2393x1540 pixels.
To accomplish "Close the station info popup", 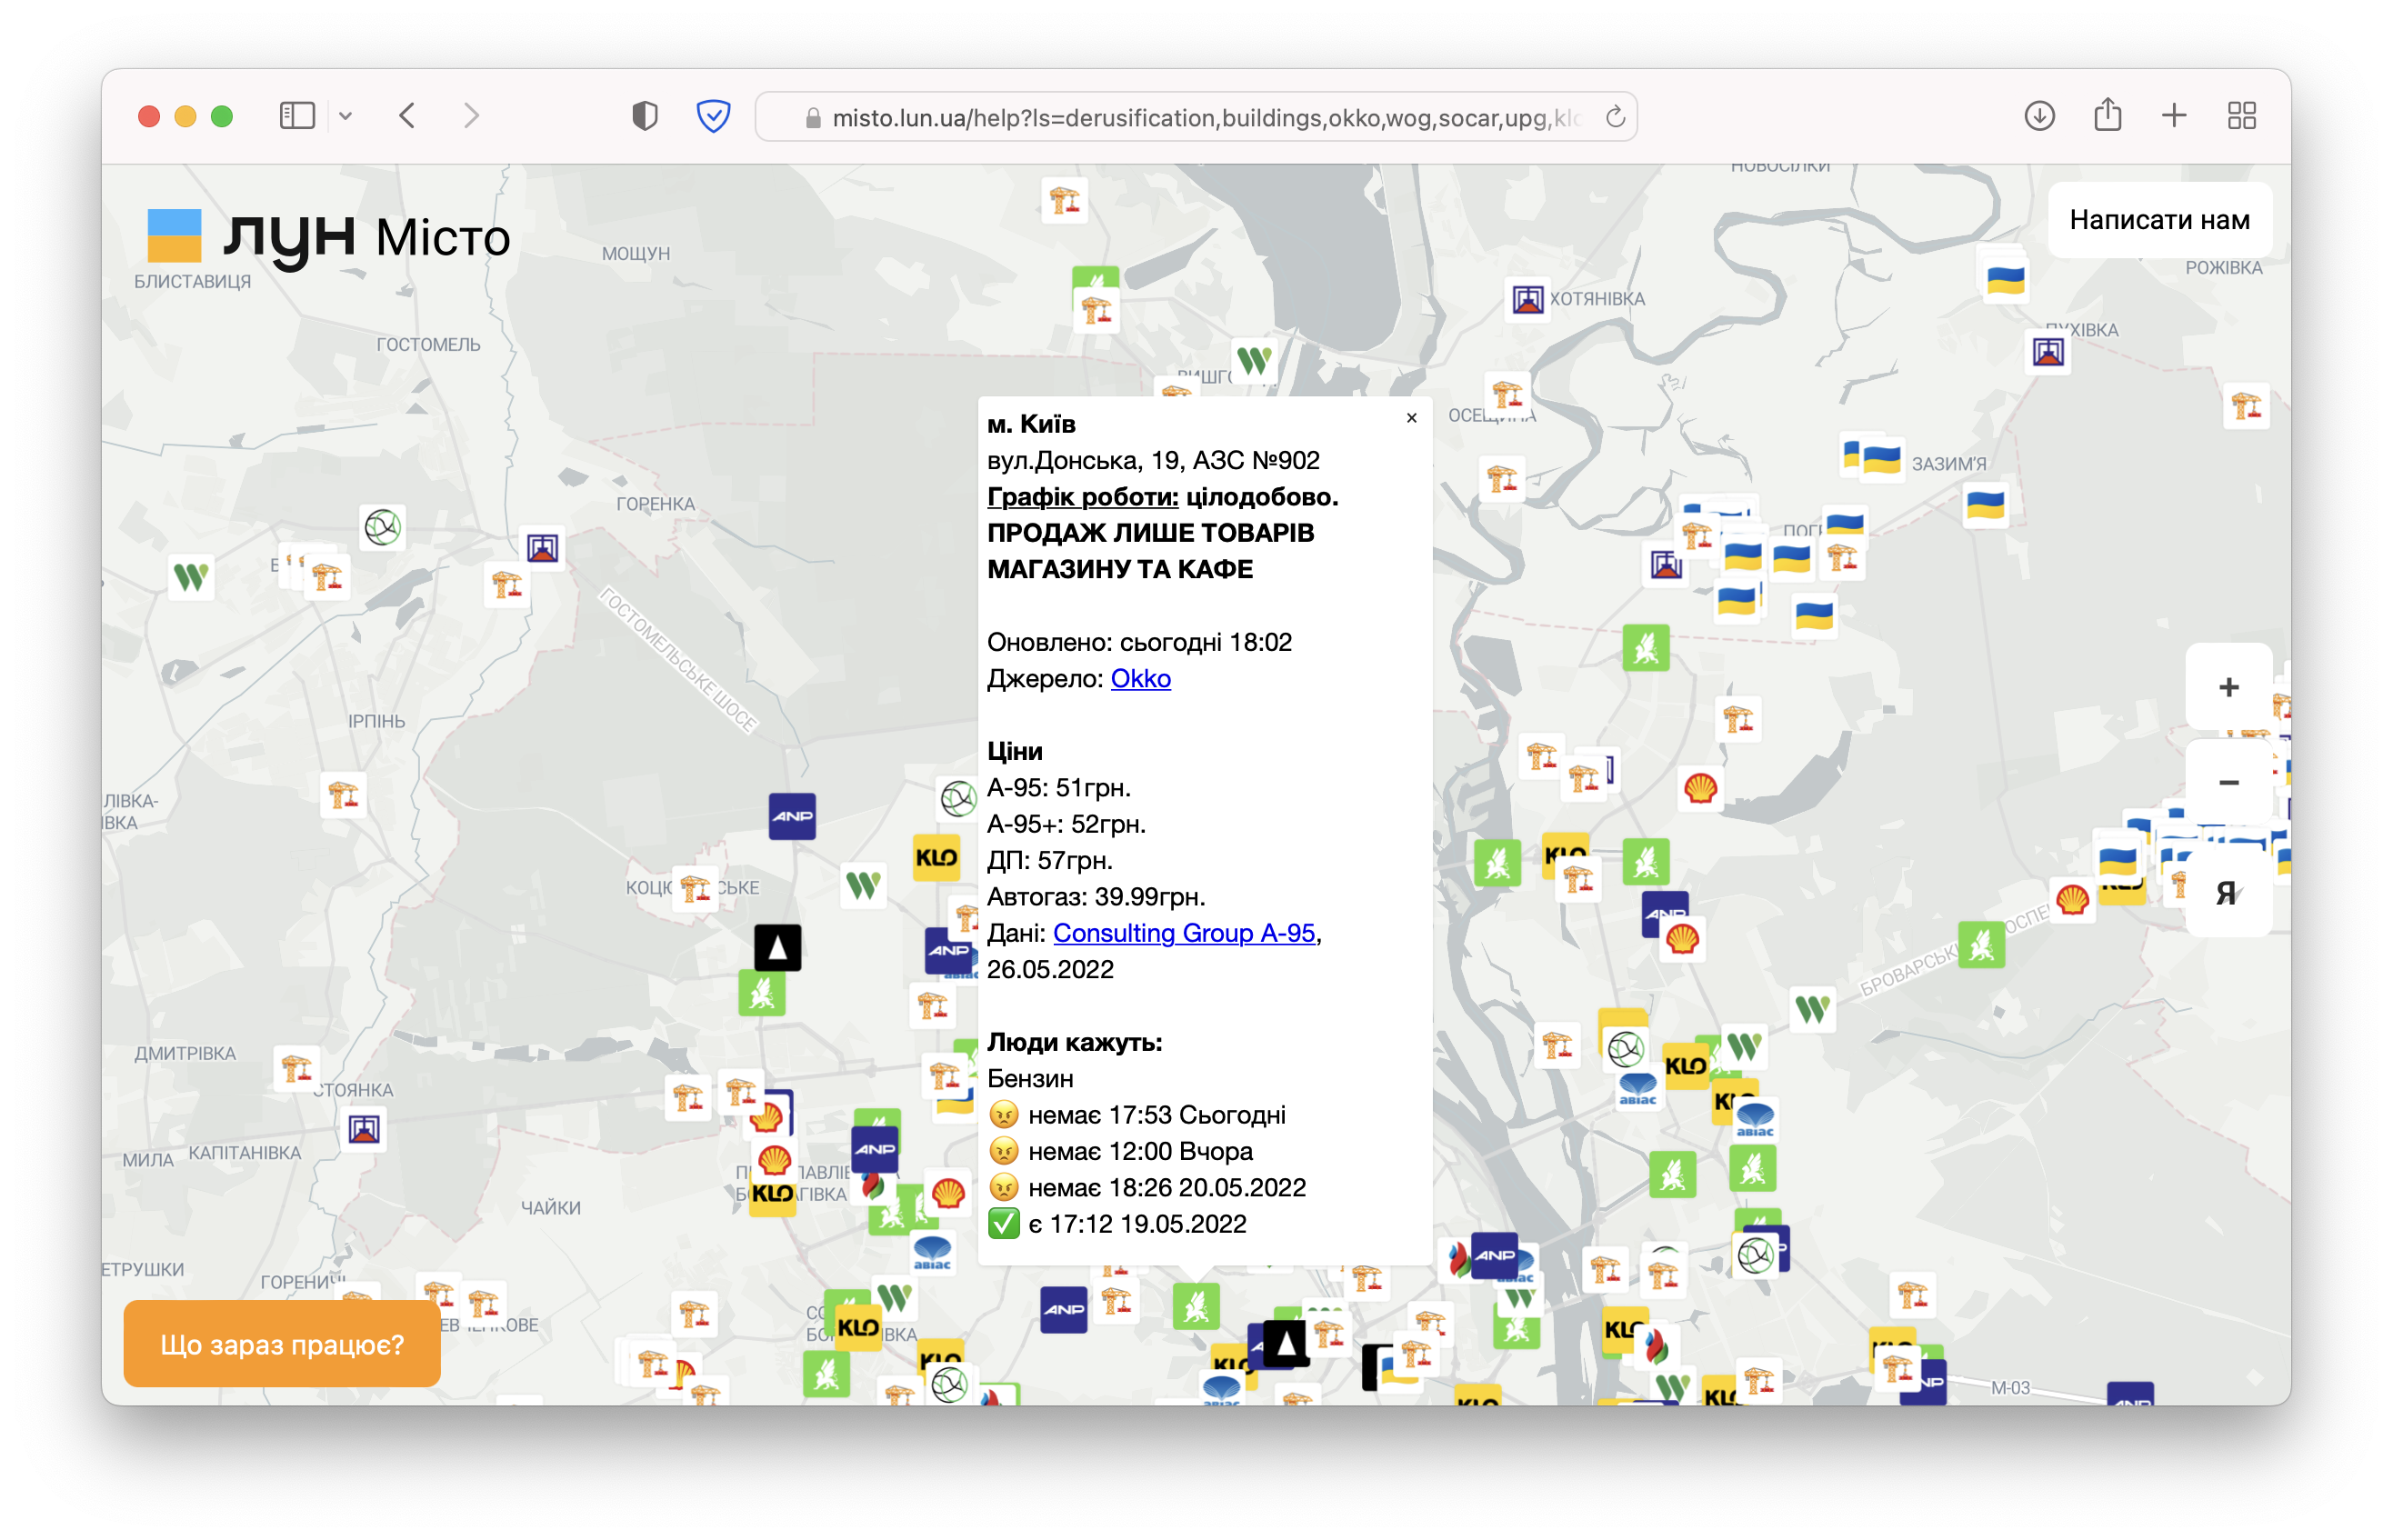I will [x=1411, y=418].
